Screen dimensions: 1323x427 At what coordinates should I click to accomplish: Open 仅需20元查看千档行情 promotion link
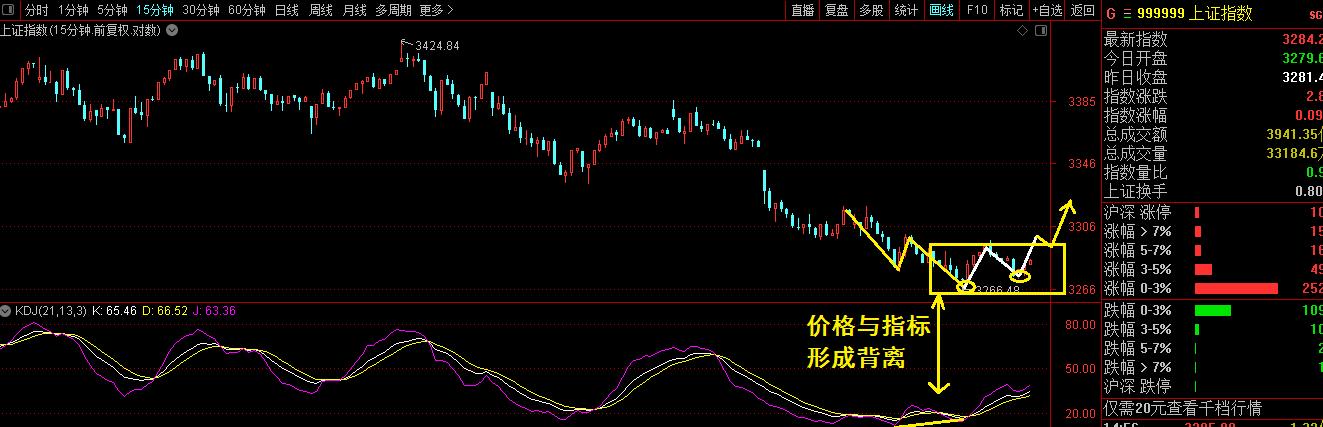click(1182, 408)
